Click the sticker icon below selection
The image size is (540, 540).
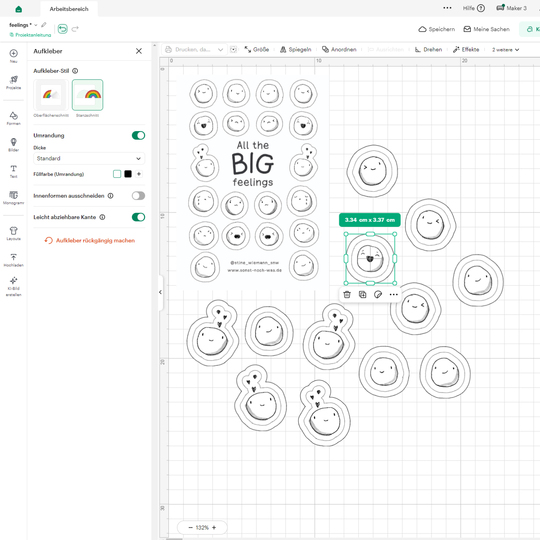pyautogui.click(x=378, y=294)
